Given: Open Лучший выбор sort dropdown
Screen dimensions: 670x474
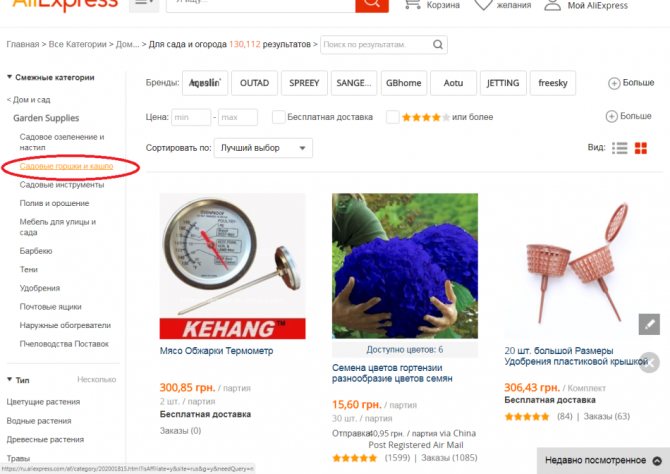Looking at the screenshot, I should pyautogui.click(x=263, y=148).
